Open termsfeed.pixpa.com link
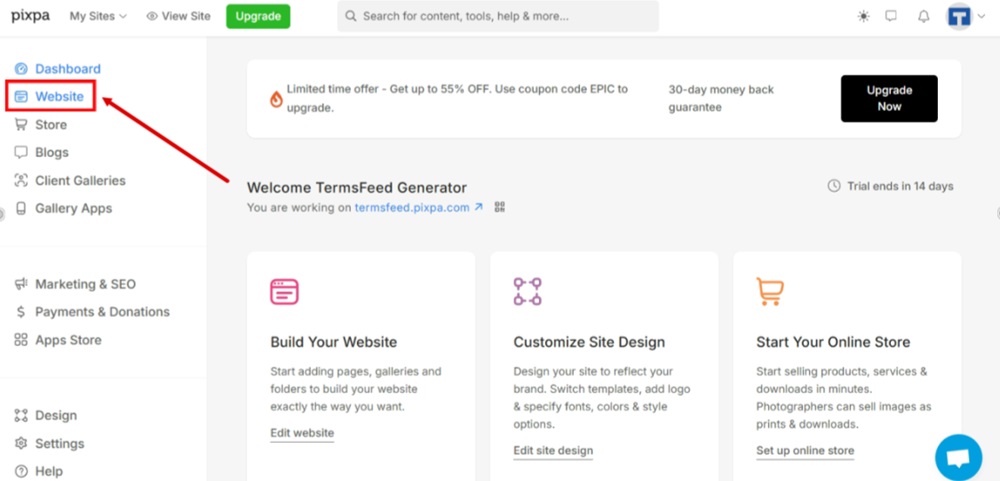Image resolution: width=1000 pixels, height=481 pixels. pyautogui.click(x=412, y=207)
